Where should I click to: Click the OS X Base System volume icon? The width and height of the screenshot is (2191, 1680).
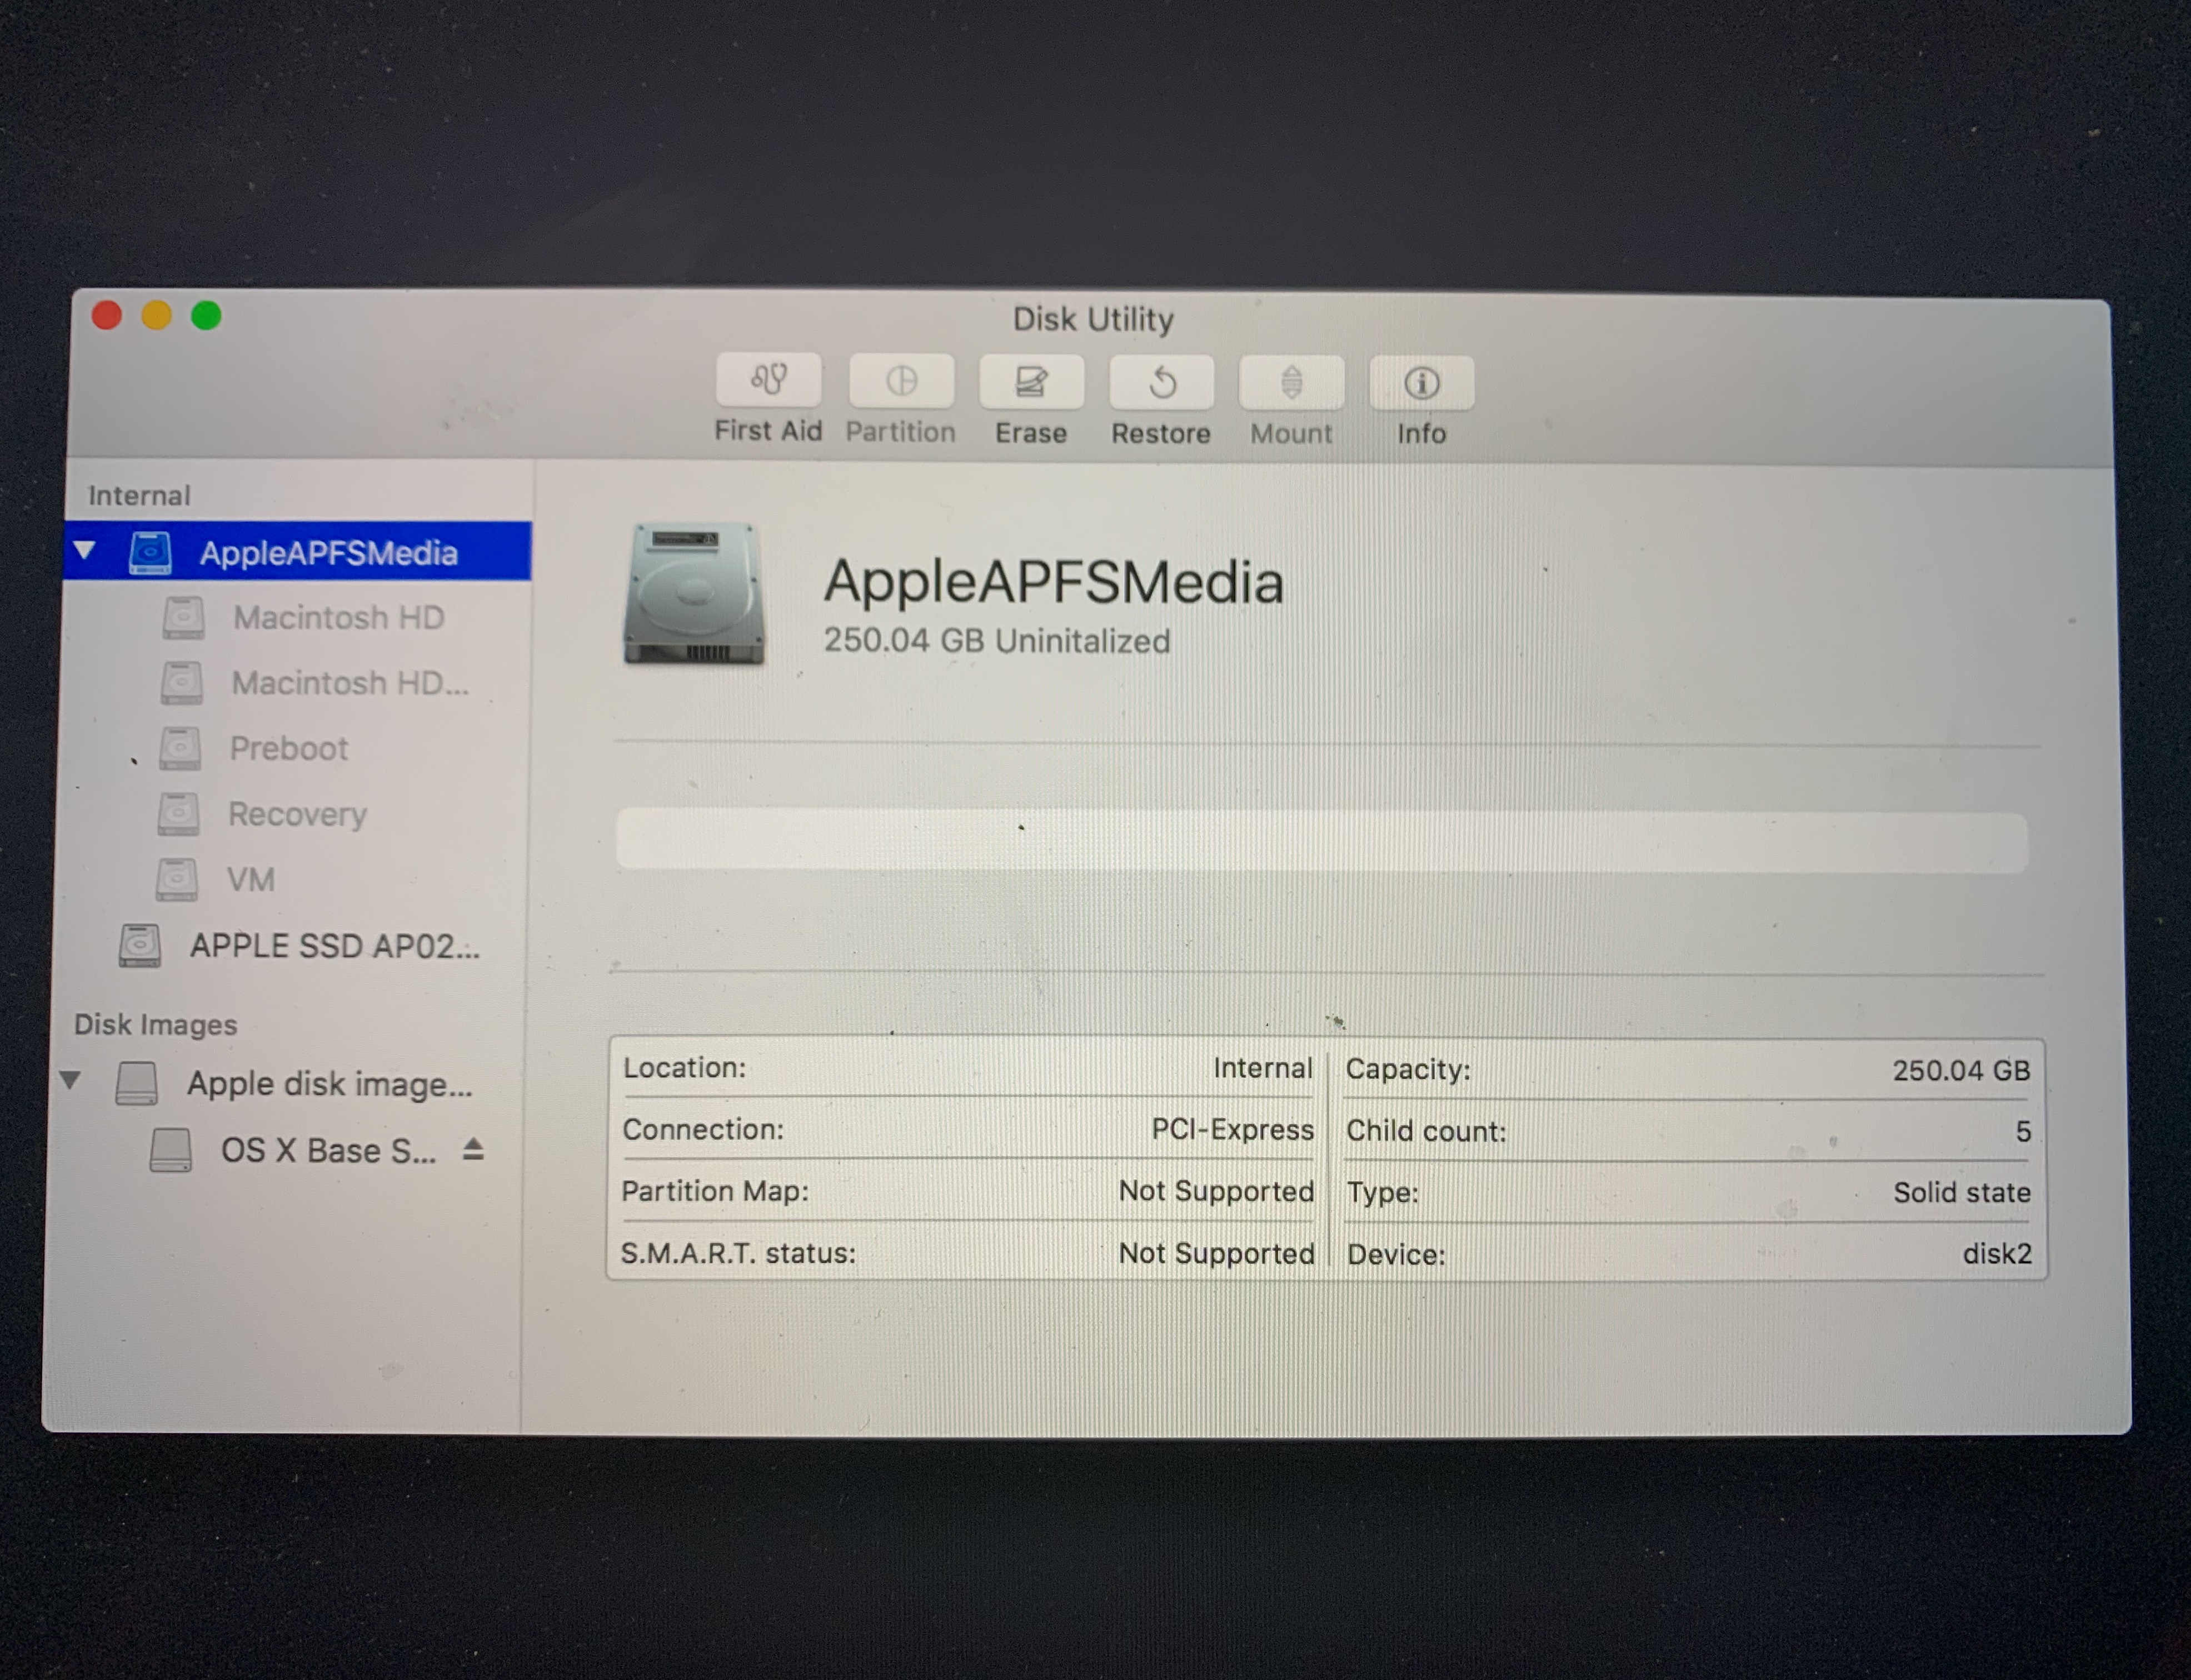[x=170, y=1150]
